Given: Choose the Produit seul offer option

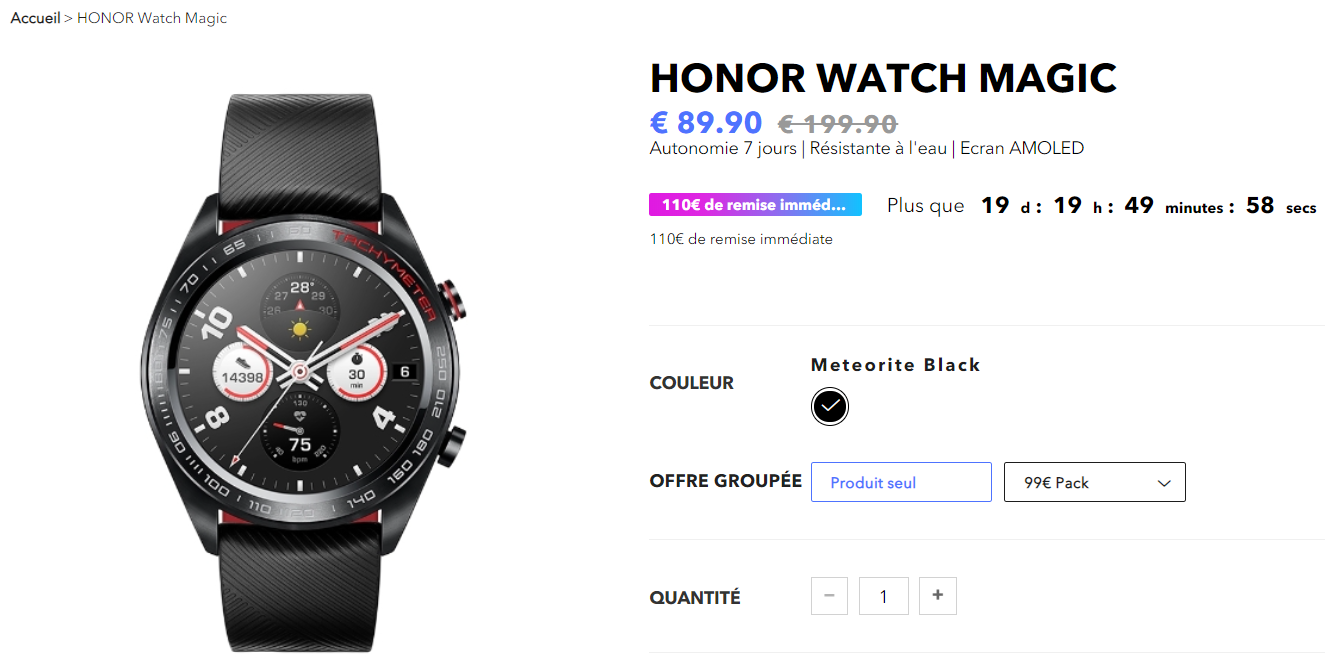Looking at the screenshot, I should [x=901, y=482].
